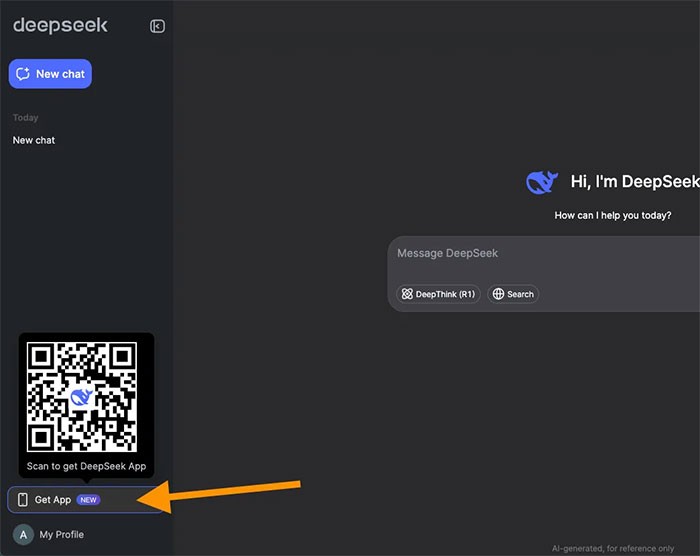Screen dimensions: 700x556
Task: Click the whale logo inside the QR code
Action: tap(82, 397)
